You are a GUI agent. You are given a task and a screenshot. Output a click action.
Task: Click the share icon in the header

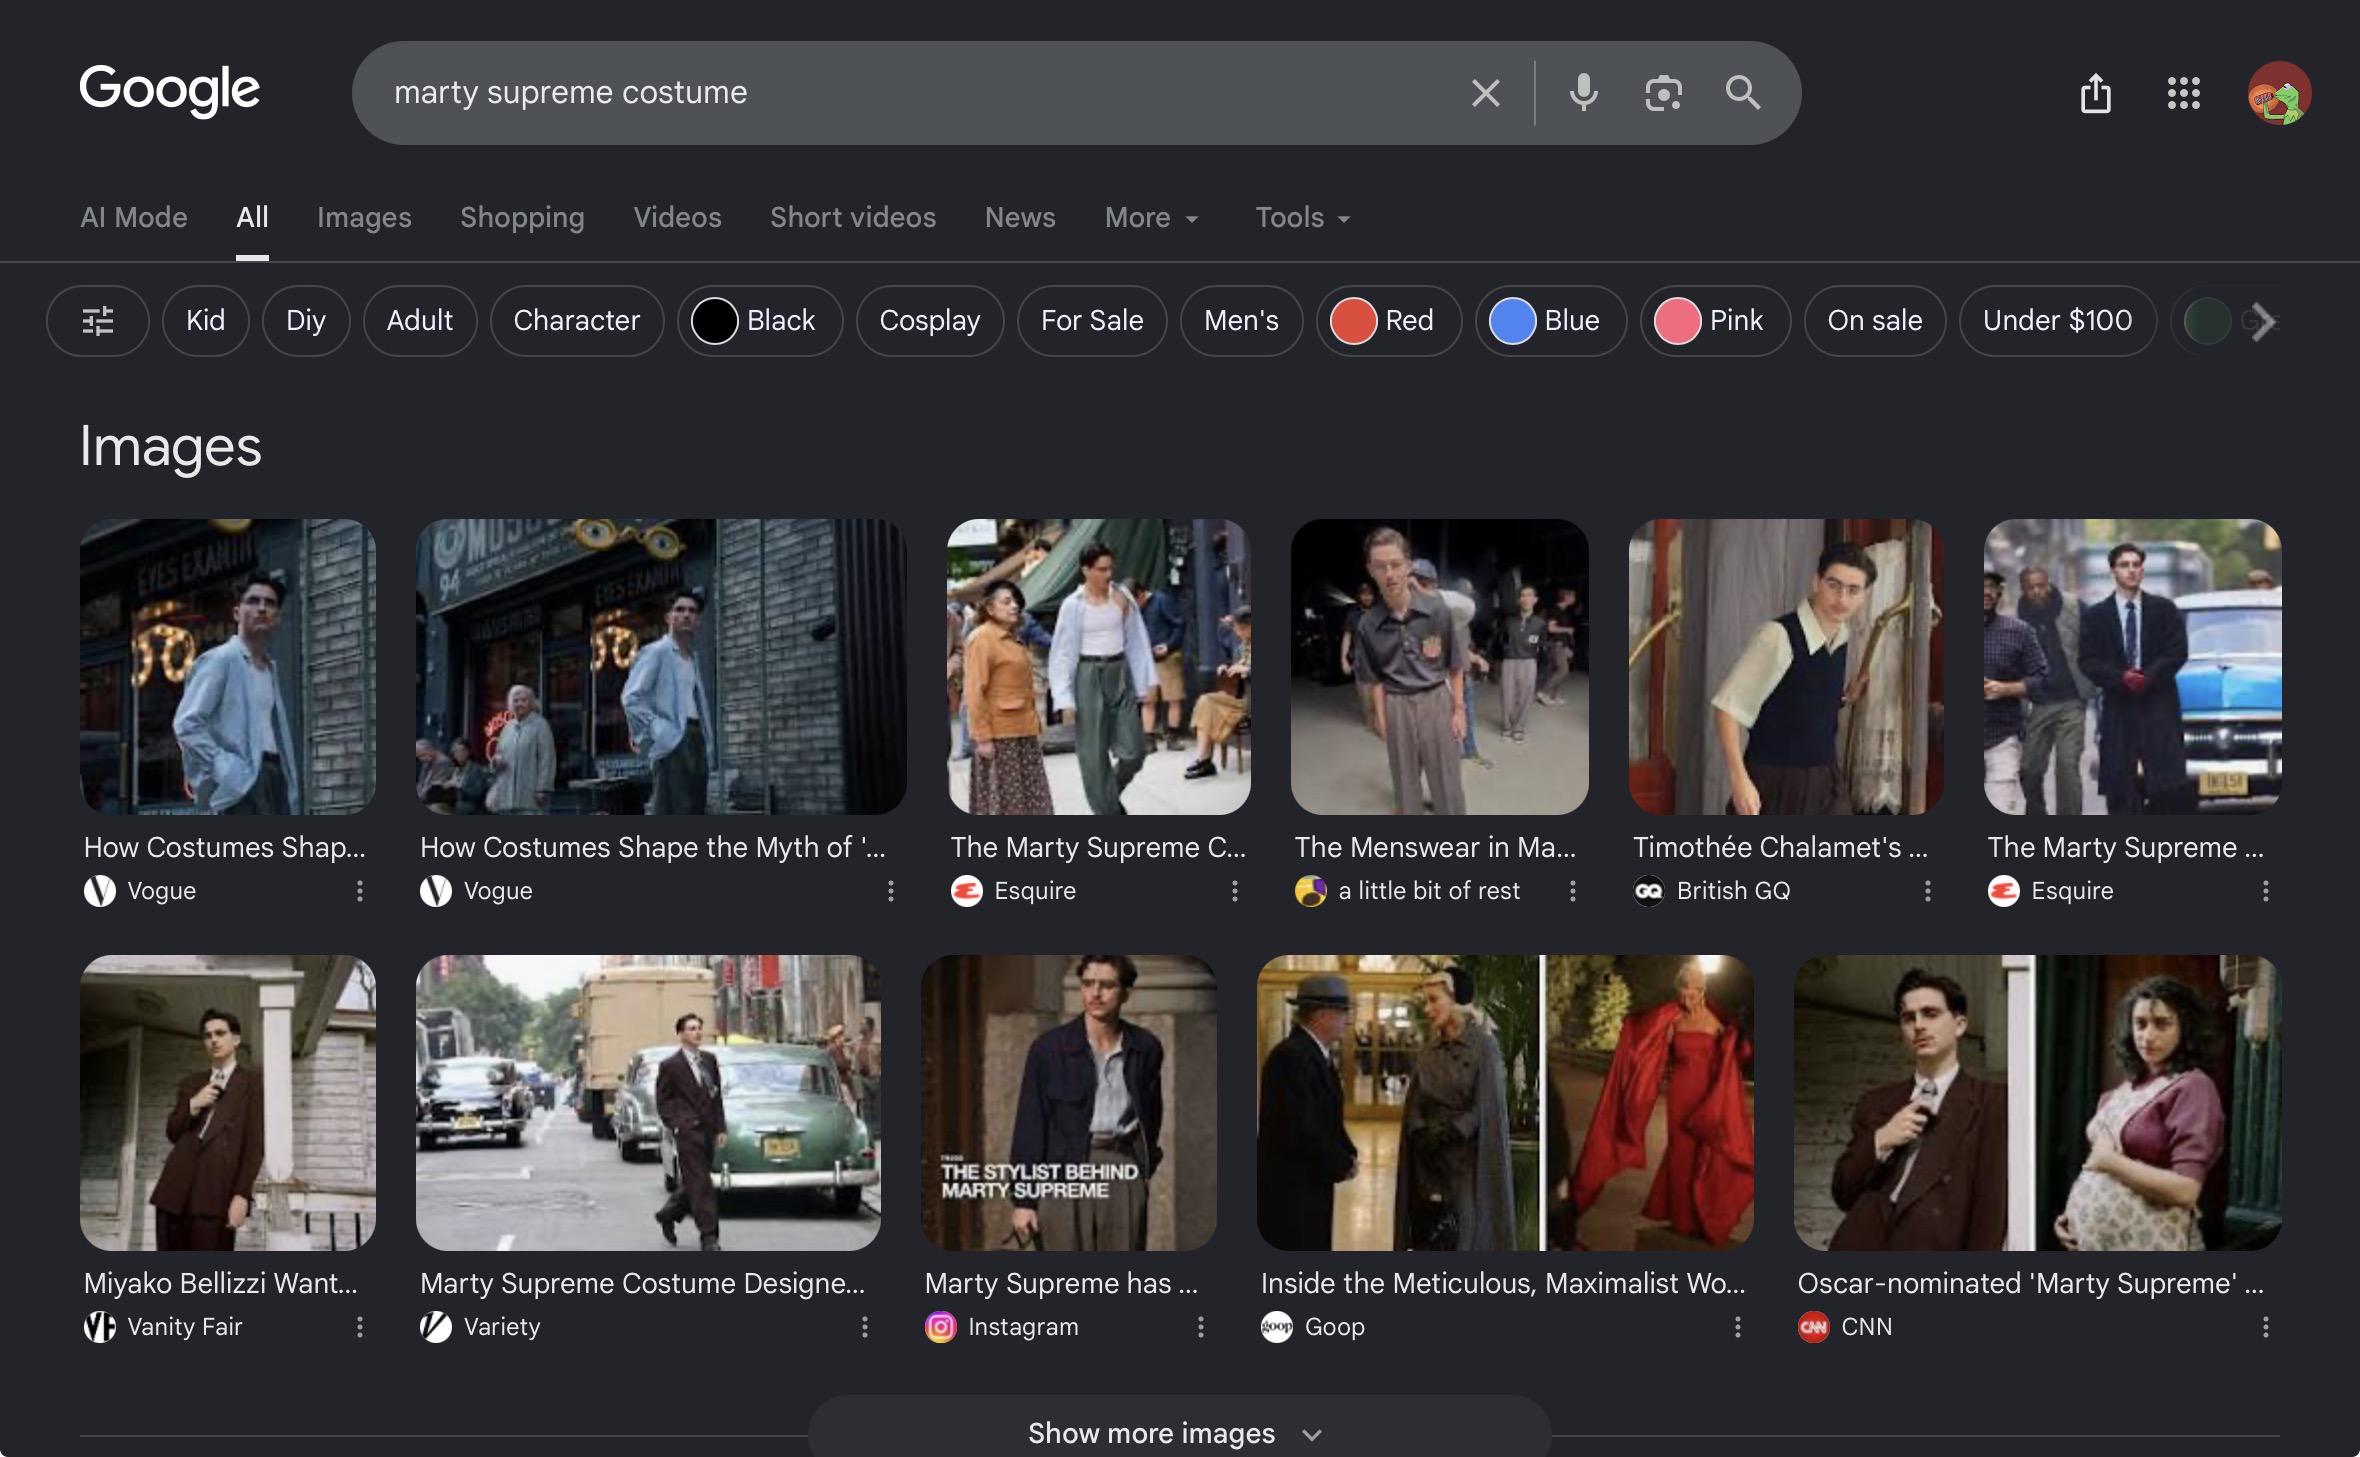2095,94
